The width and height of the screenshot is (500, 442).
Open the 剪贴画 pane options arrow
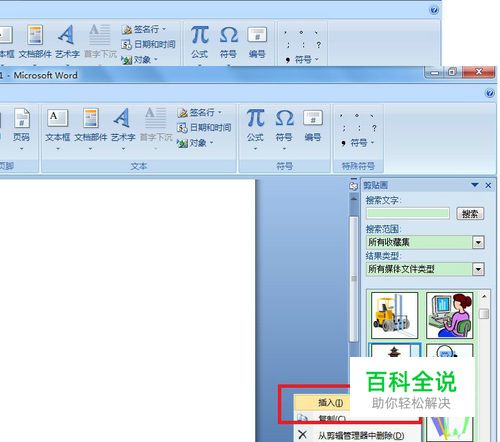tap(475, 185)
